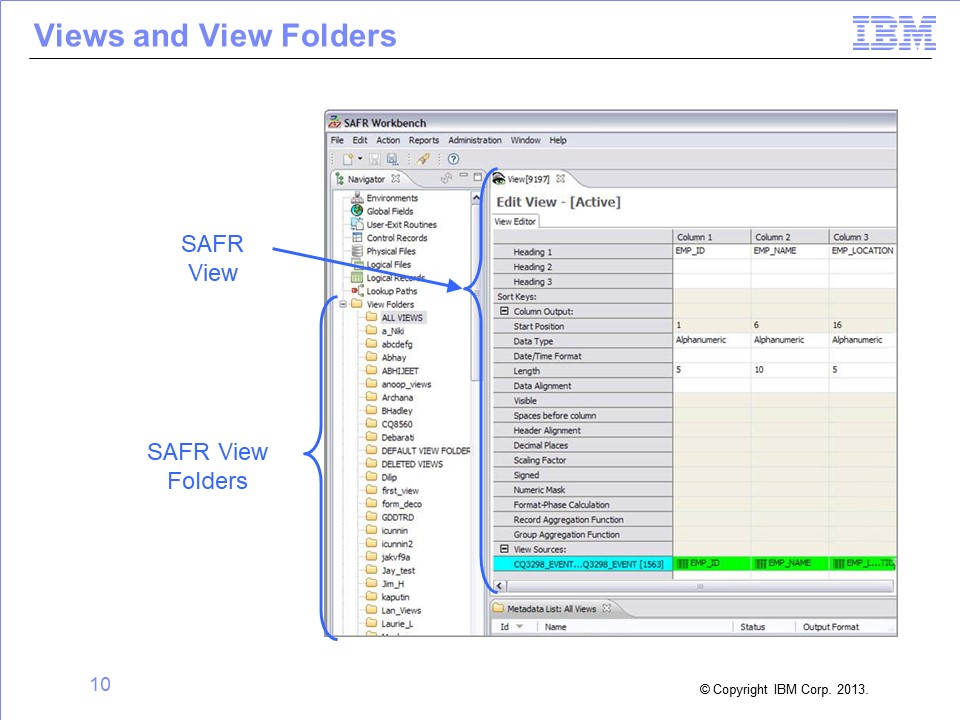Click the New item toolbar icon

point(348,159)
